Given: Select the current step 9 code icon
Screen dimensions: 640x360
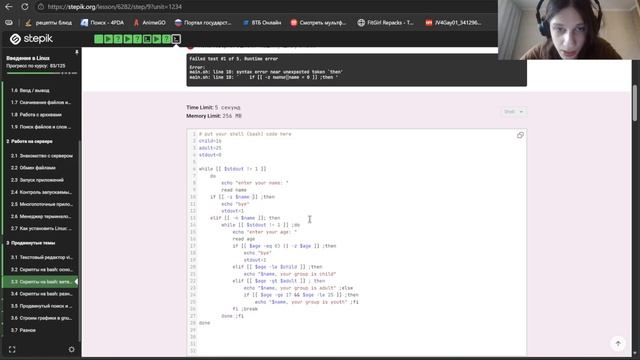Looking at the screenshot, I should [x=176, y=39].
